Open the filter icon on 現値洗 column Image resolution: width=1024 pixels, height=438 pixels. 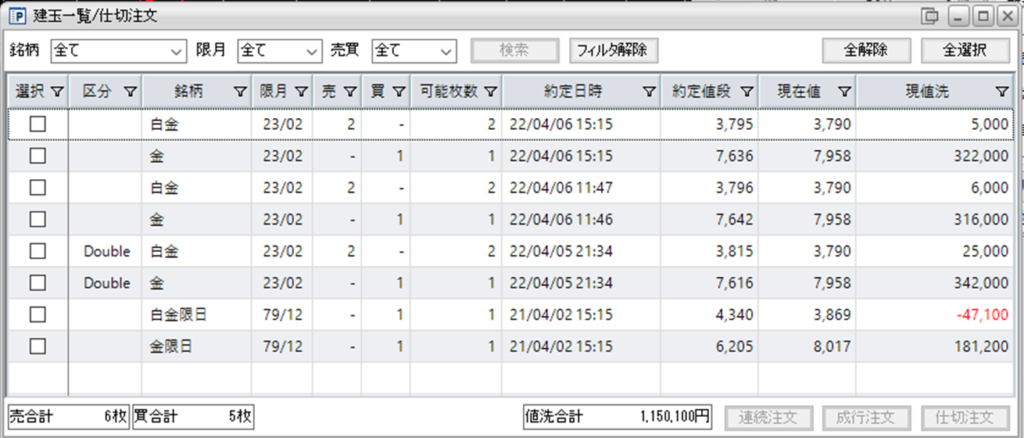click(x=1002, y=93)
